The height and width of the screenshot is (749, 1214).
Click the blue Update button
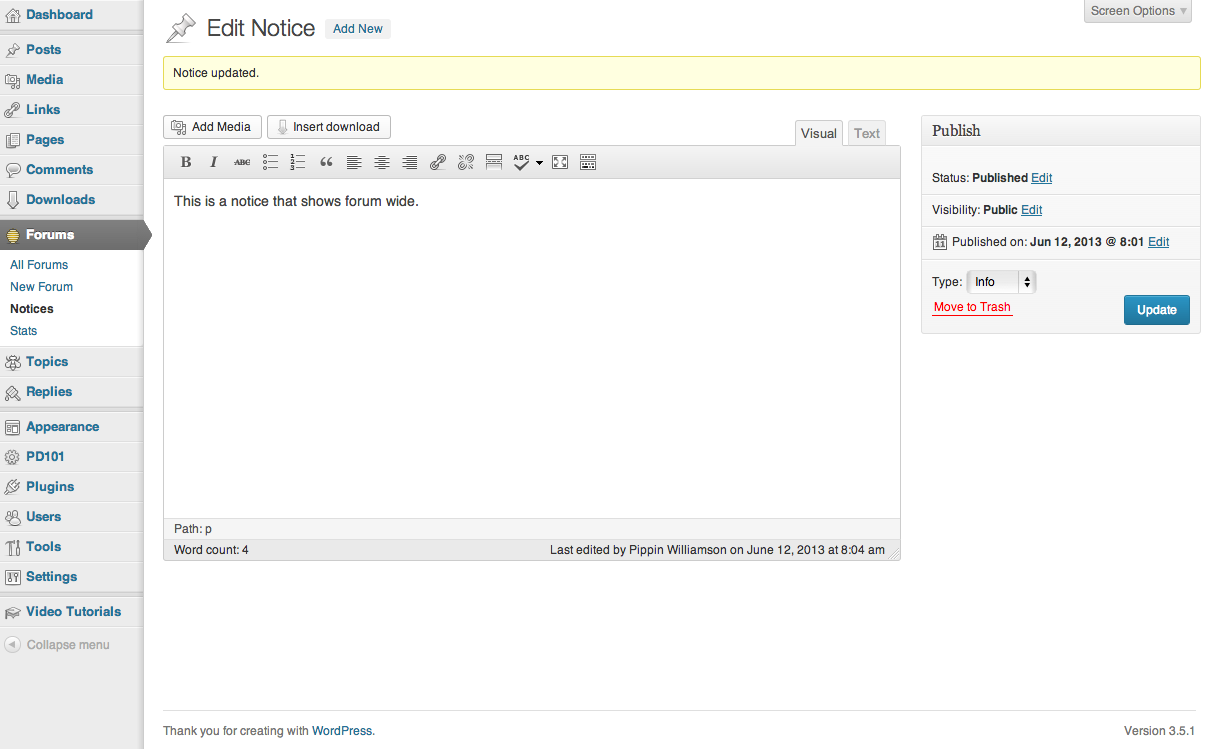click(1156, 310)
